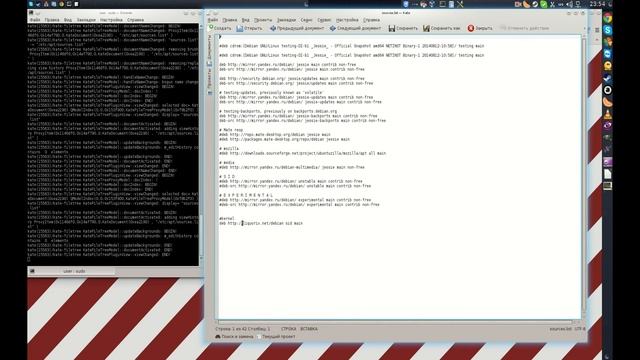This screenshot has width=640, height=360.
Task: Launch VLC media player from the dock
Action: coord(607,114)
